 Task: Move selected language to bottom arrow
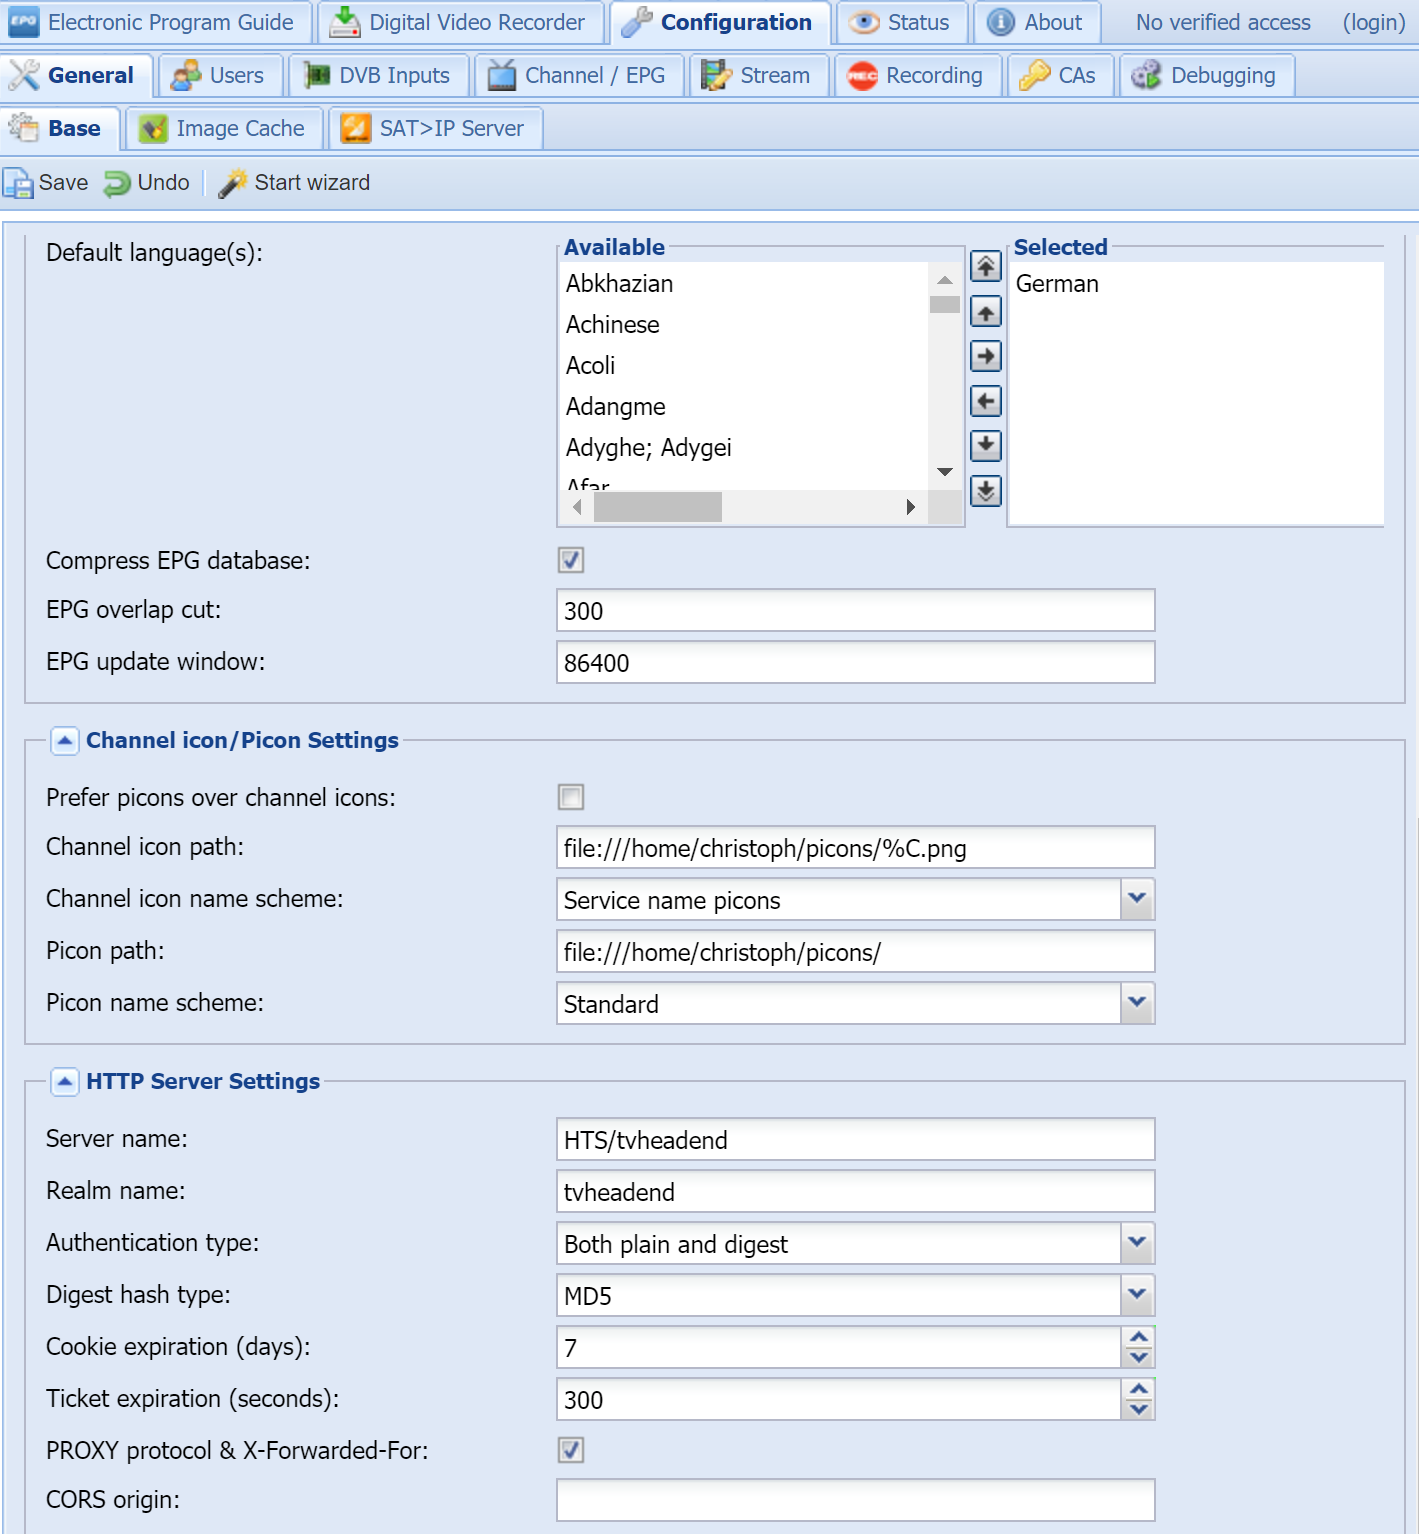click(x=986, y=491)
